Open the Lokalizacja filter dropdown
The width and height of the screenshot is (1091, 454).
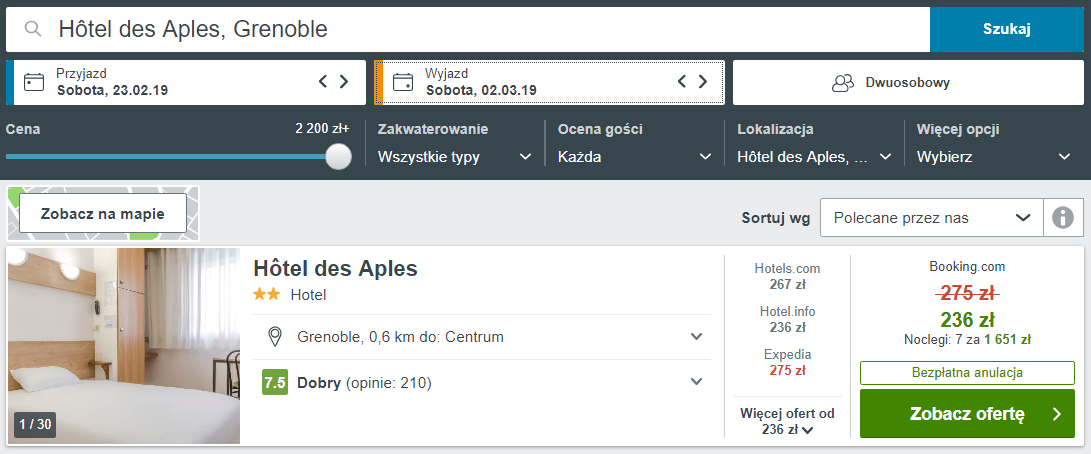tap(814, 157)
